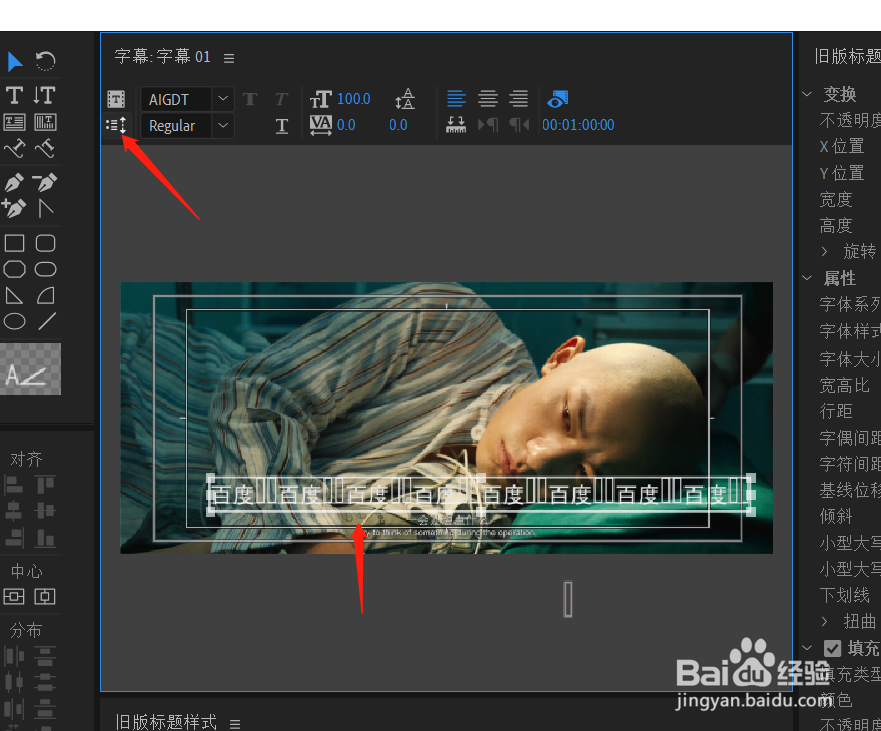Click the 00:01:00:00 timecode field
881x731 pixels.
coord(578,125)
